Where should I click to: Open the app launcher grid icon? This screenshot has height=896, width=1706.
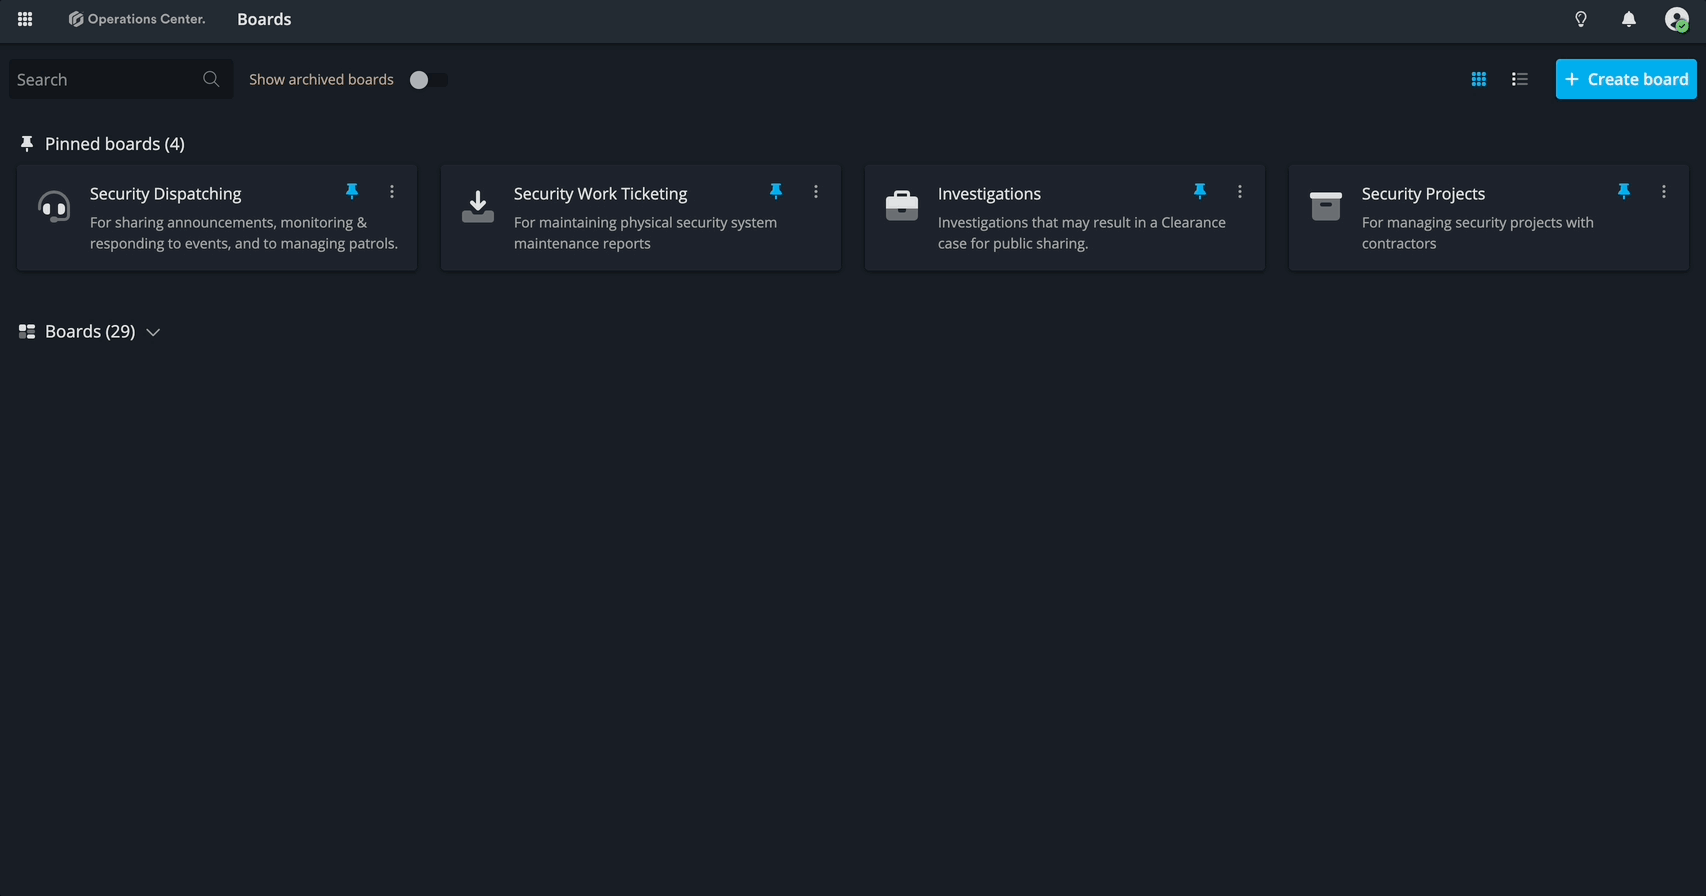click(25, 19)
